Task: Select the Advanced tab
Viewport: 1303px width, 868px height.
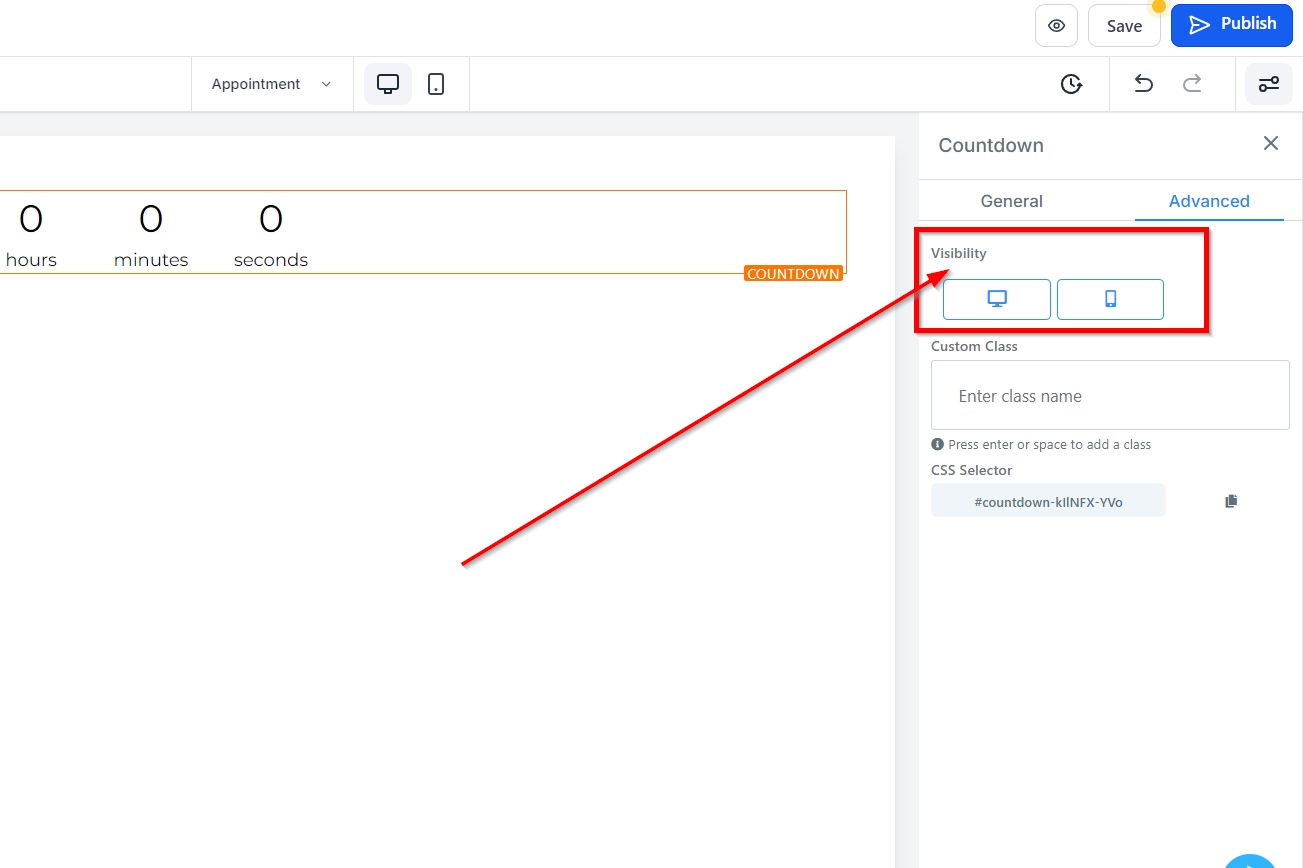Action: pos(1208,201)
